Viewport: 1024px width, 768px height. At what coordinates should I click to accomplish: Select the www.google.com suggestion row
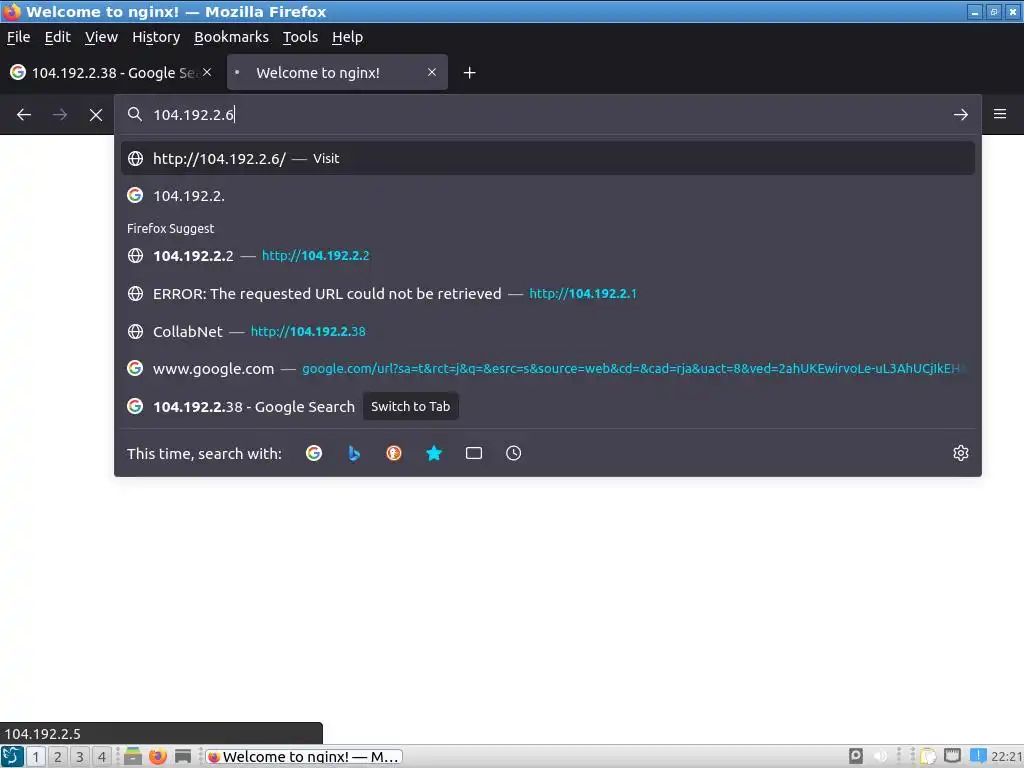pos(548,369)
